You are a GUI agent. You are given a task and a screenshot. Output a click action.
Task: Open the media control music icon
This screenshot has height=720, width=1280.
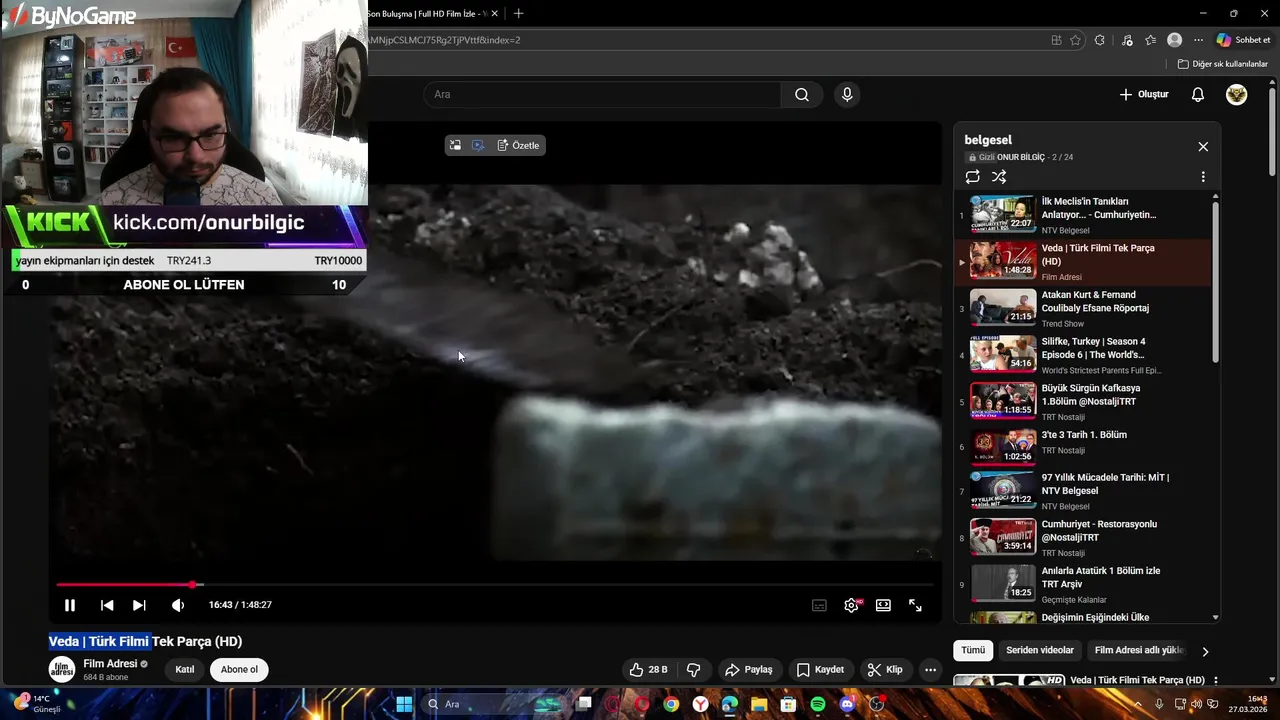1128,40
